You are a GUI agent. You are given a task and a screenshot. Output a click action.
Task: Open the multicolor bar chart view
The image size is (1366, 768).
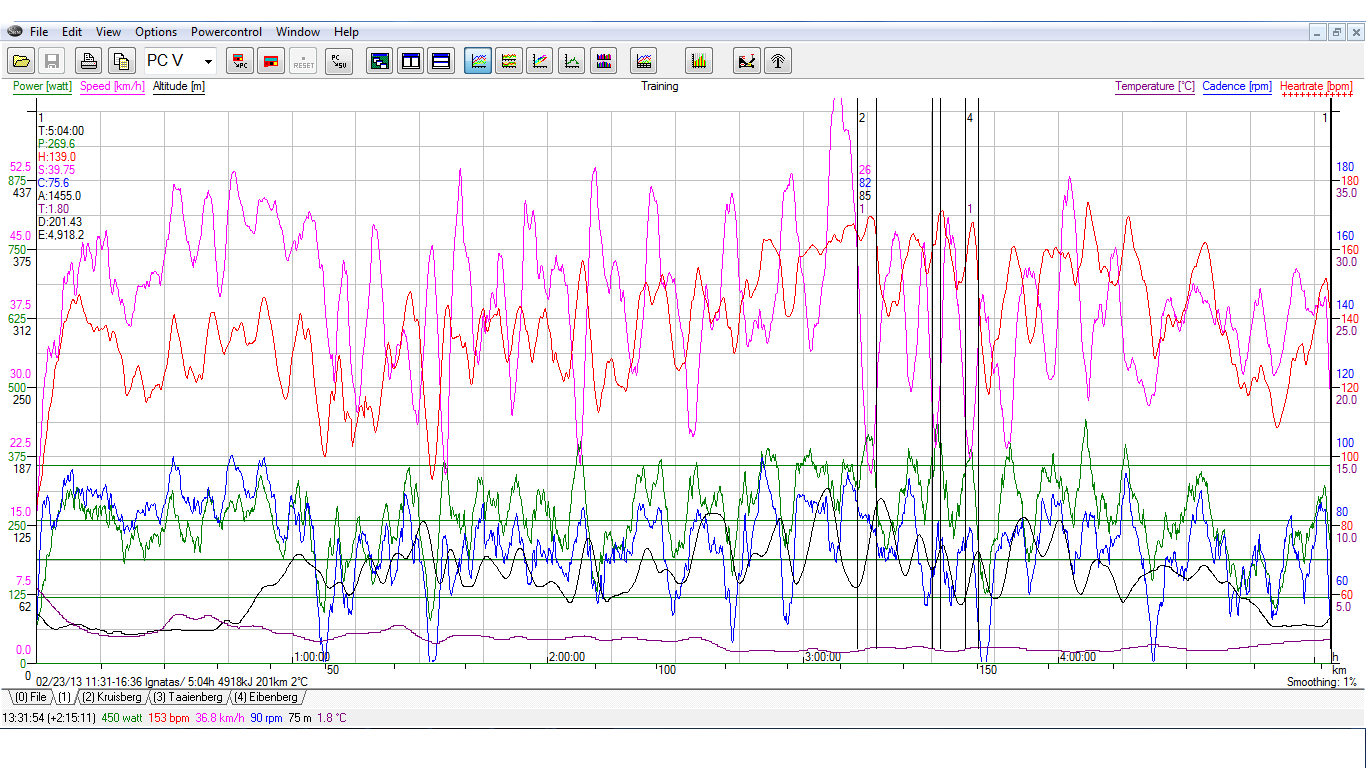pos(603,61)
